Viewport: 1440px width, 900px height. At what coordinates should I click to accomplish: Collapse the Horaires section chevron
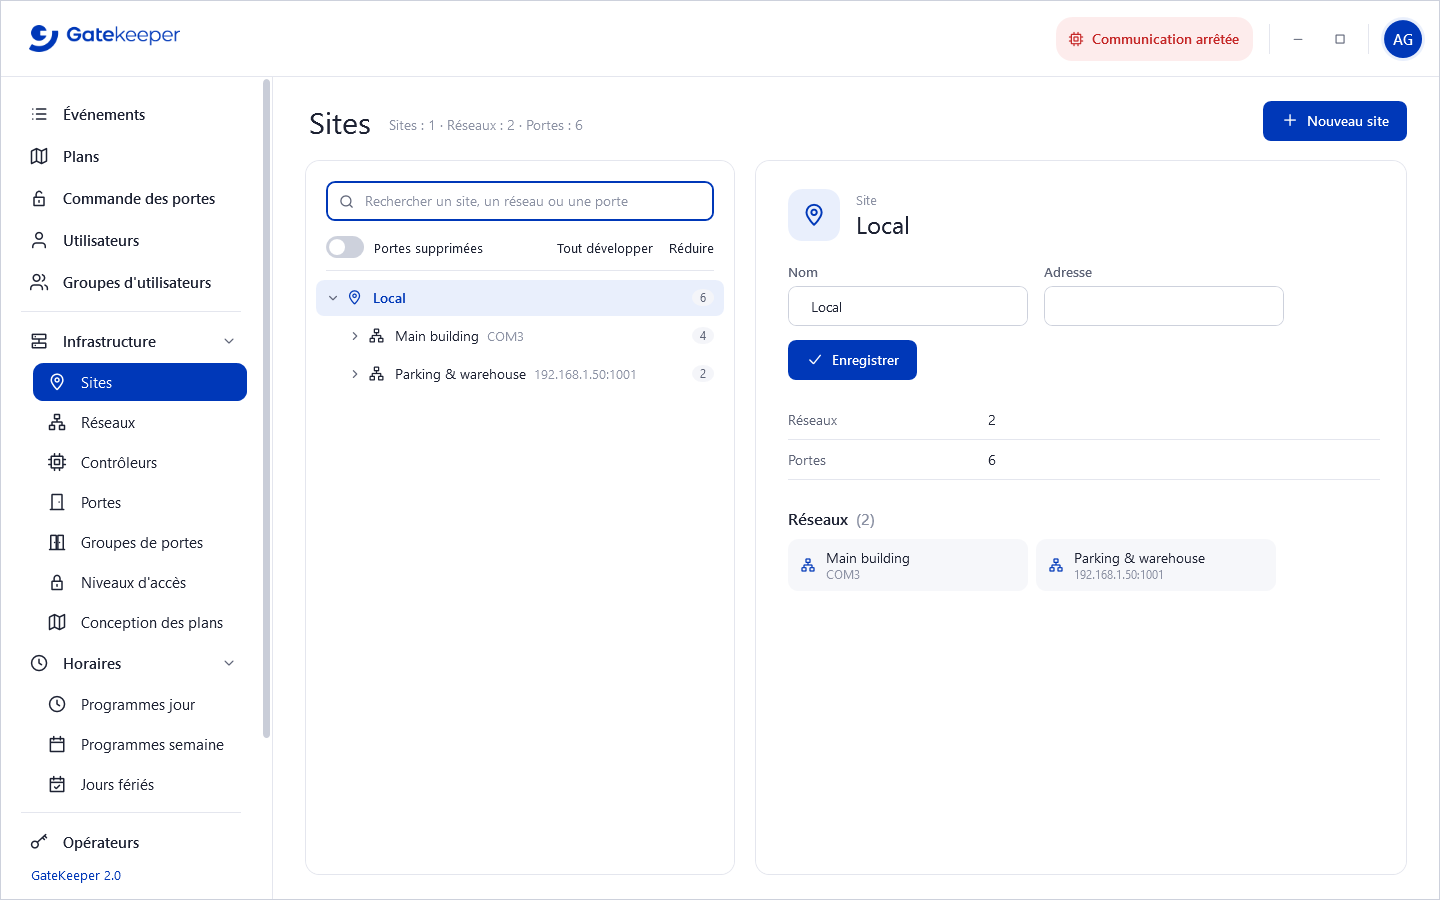pyautogui.click(x=229, y=663)
